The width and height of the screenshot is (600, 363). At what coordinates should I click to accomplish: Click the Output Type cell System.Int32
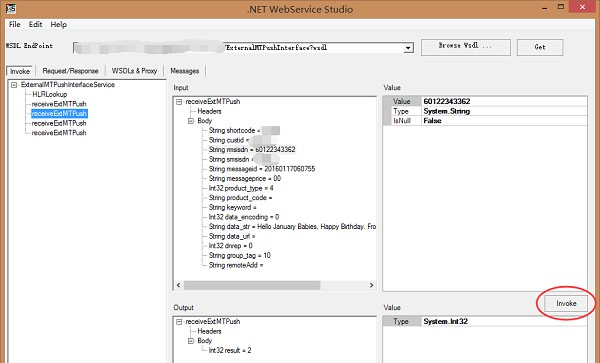click(x=504, y=321)
